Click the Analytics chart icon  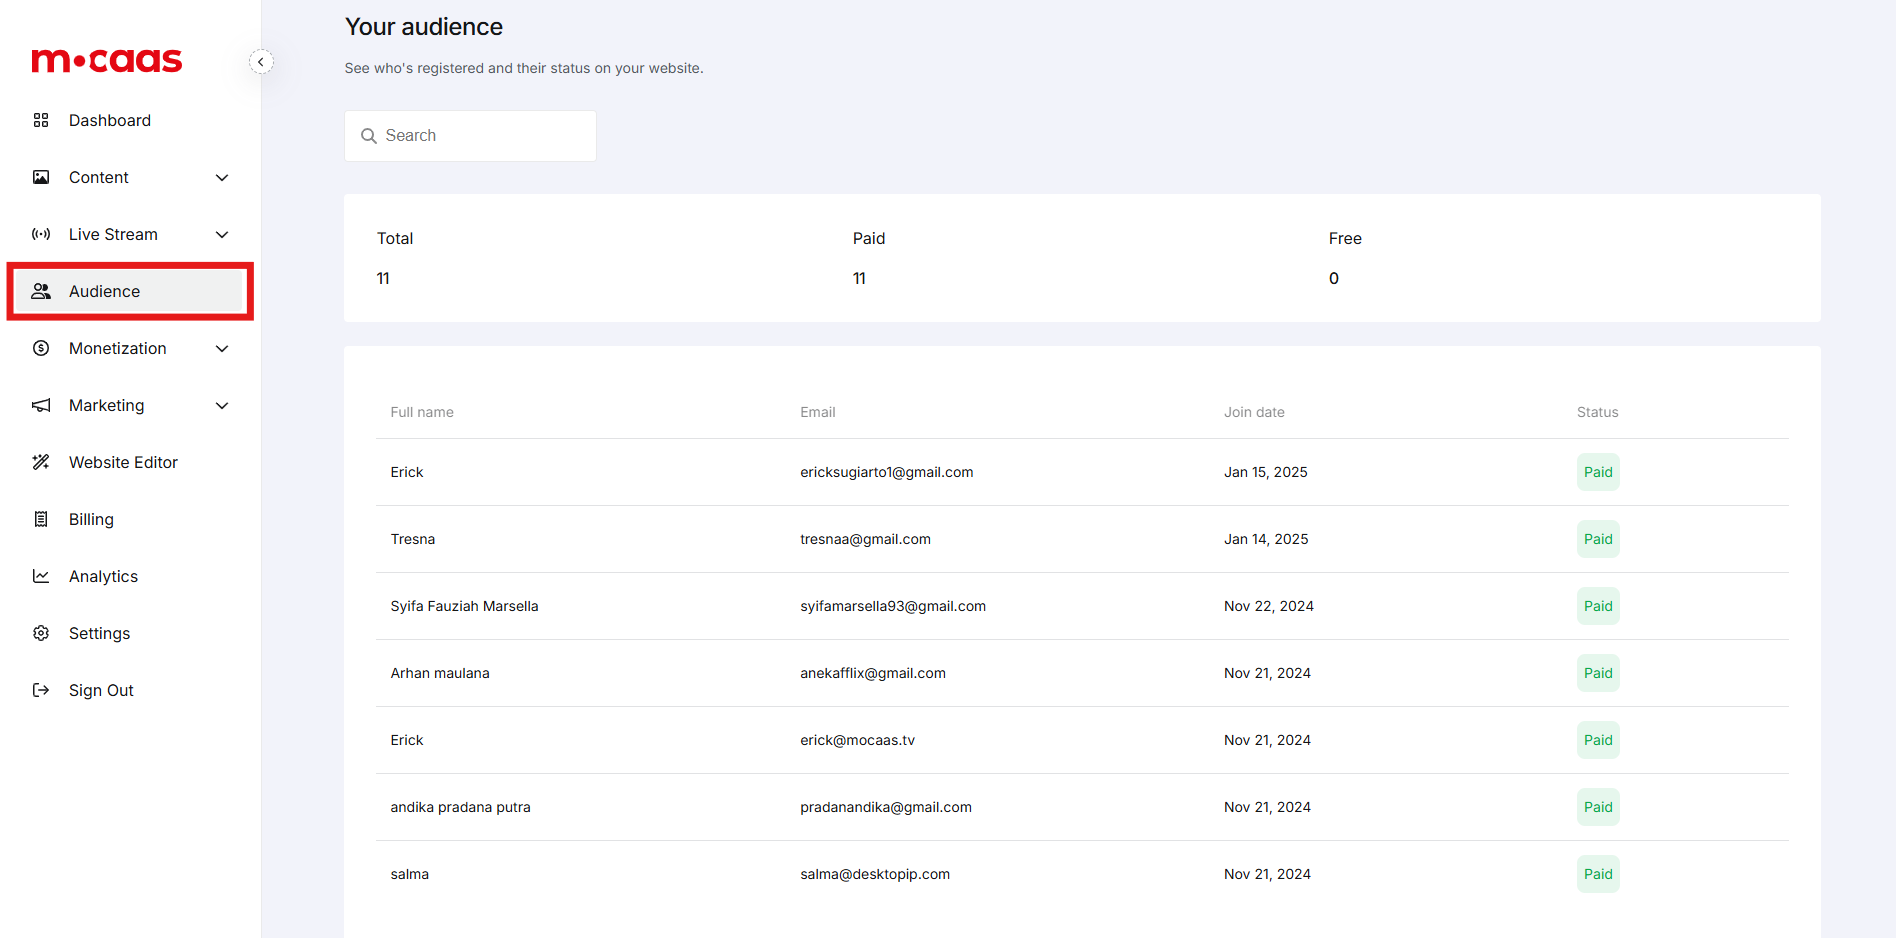[x=41, y=576]
